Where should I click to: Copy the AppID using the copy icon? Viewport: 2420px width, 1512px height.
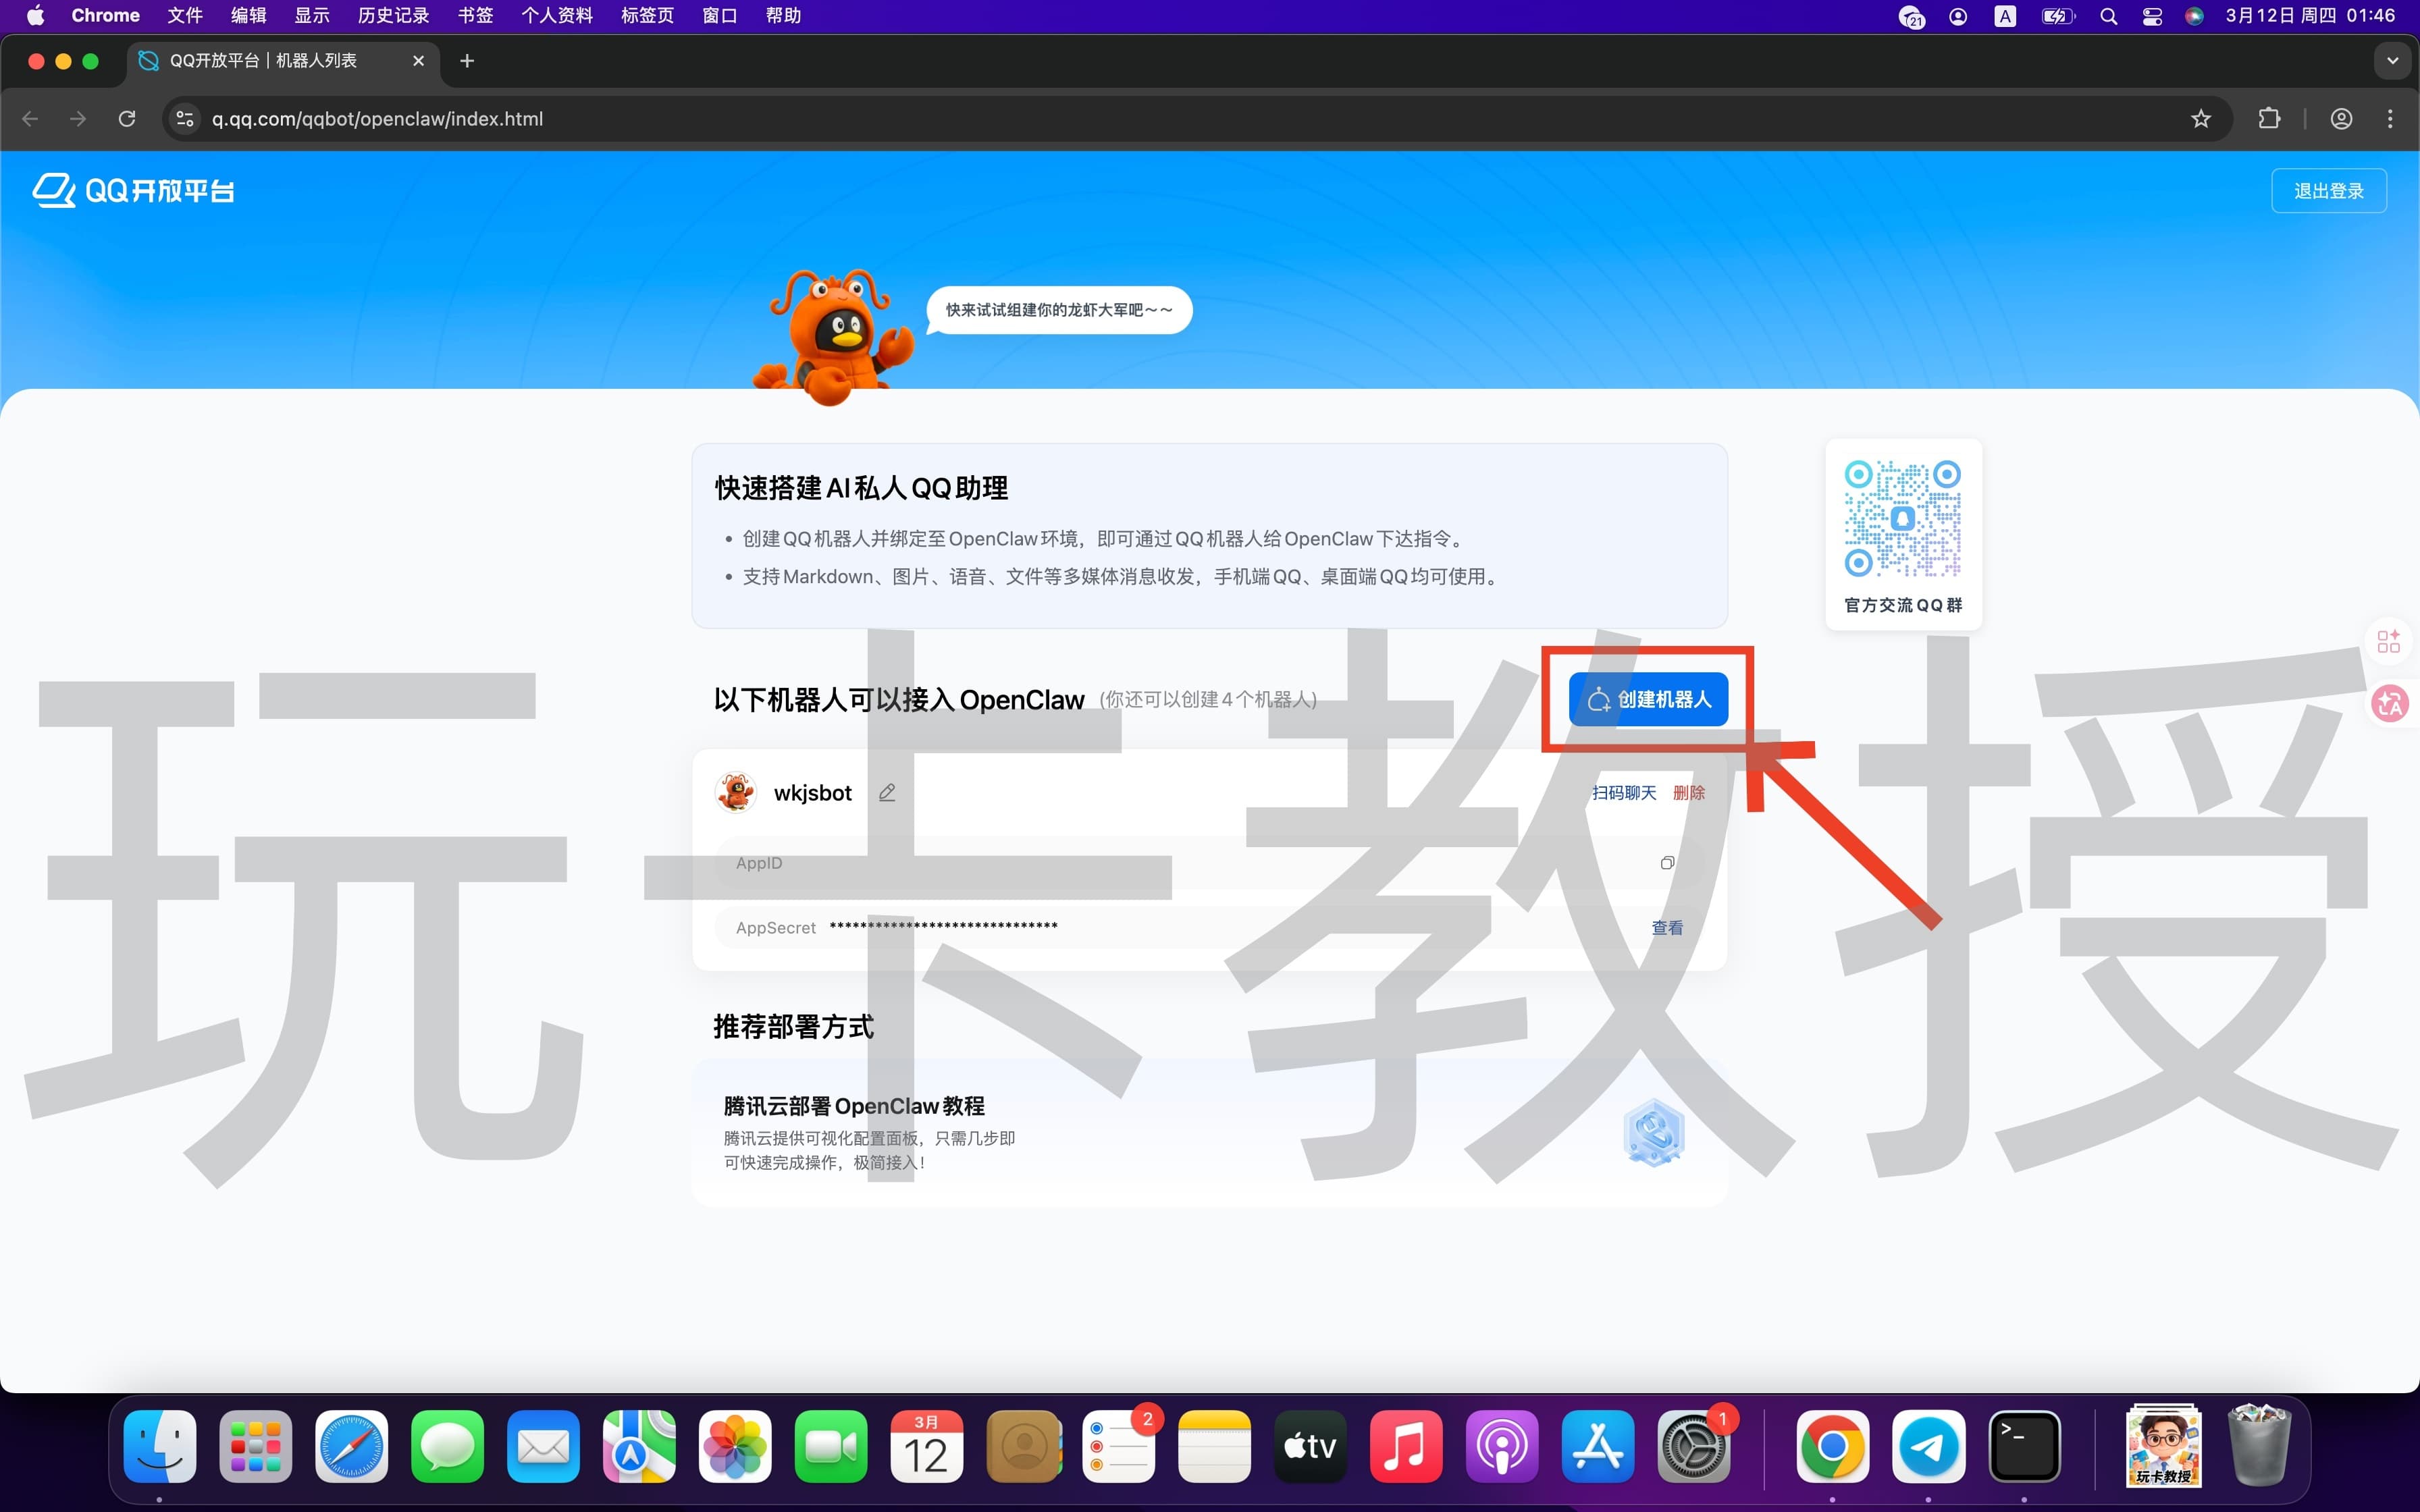[1667, 862]
